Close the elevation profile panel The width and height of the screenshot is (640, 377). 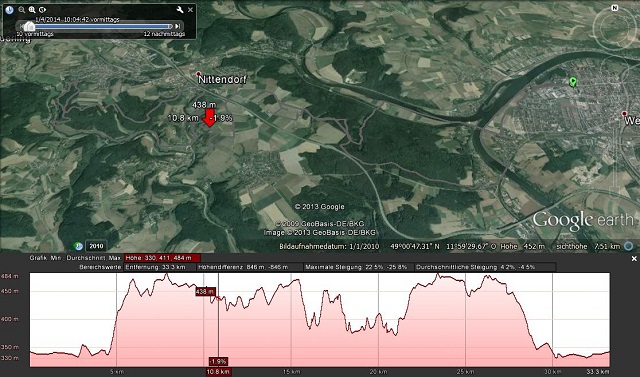point(634,259)
